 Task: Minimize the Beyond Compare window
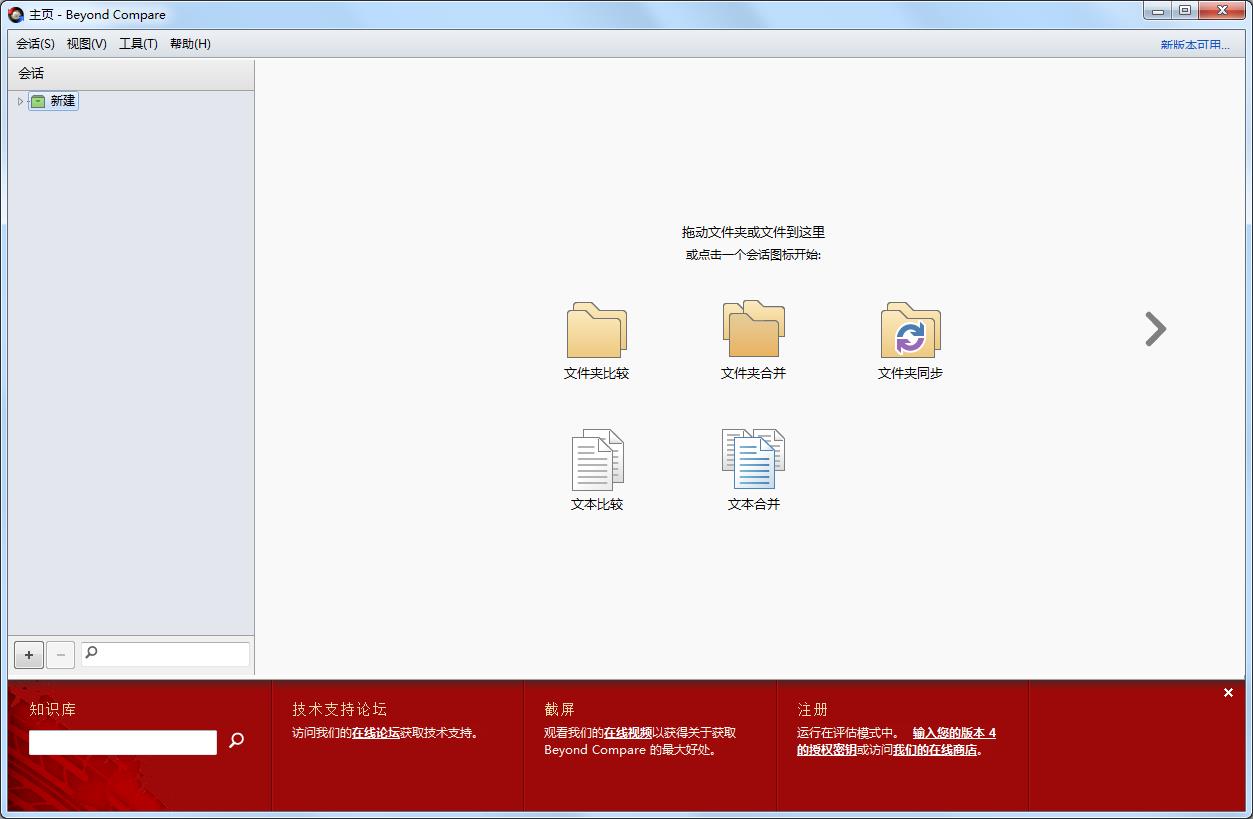pyautogui.click(x=1158, y=11)
